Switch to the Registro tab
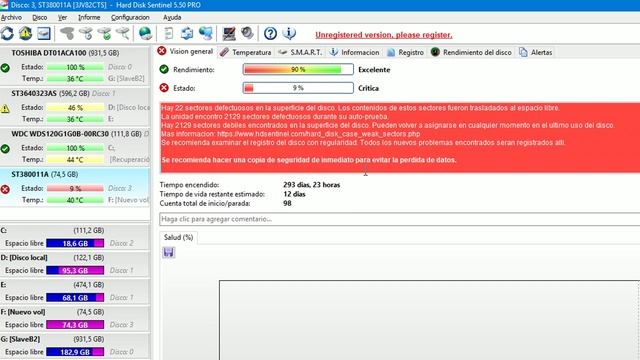The height and width of the screenshot is (360, 640). point(405,52)
